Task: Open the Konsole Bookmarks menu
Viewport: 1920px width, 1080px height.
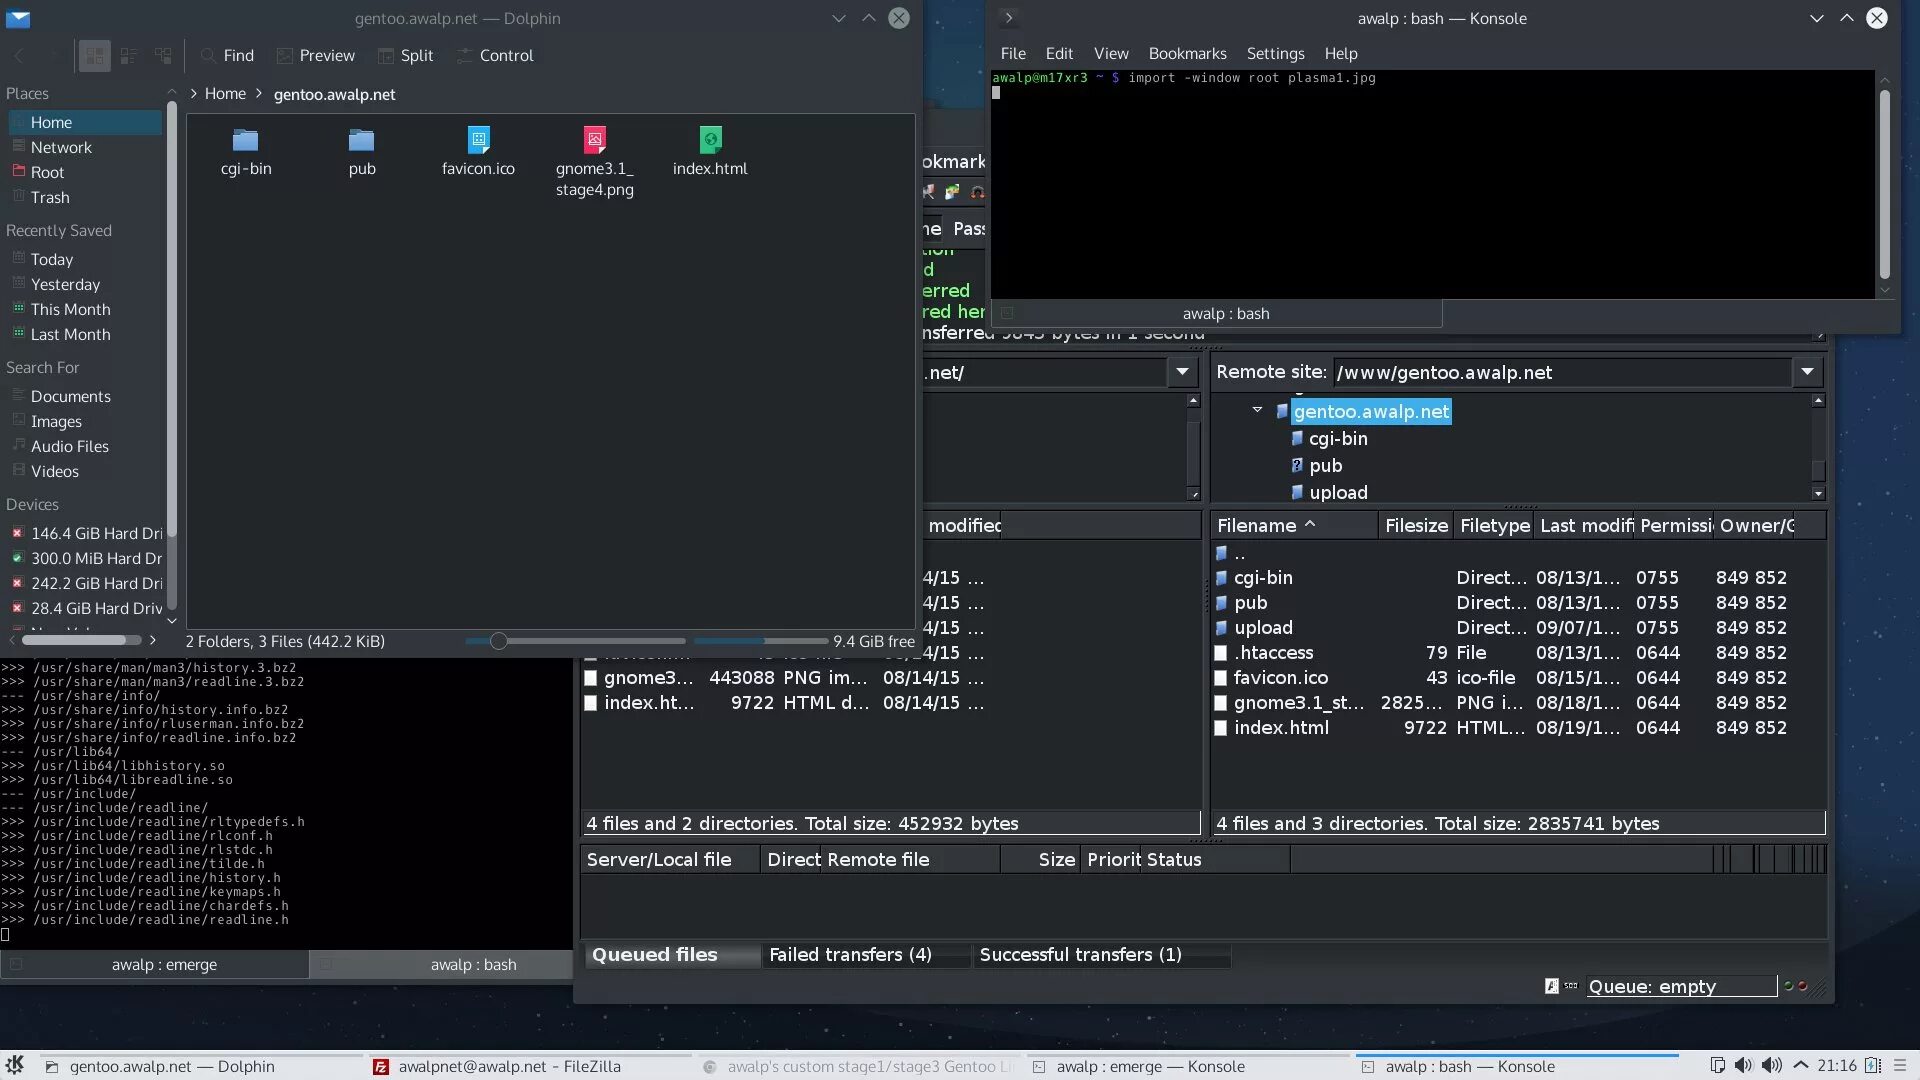Action: [1187, 54]
